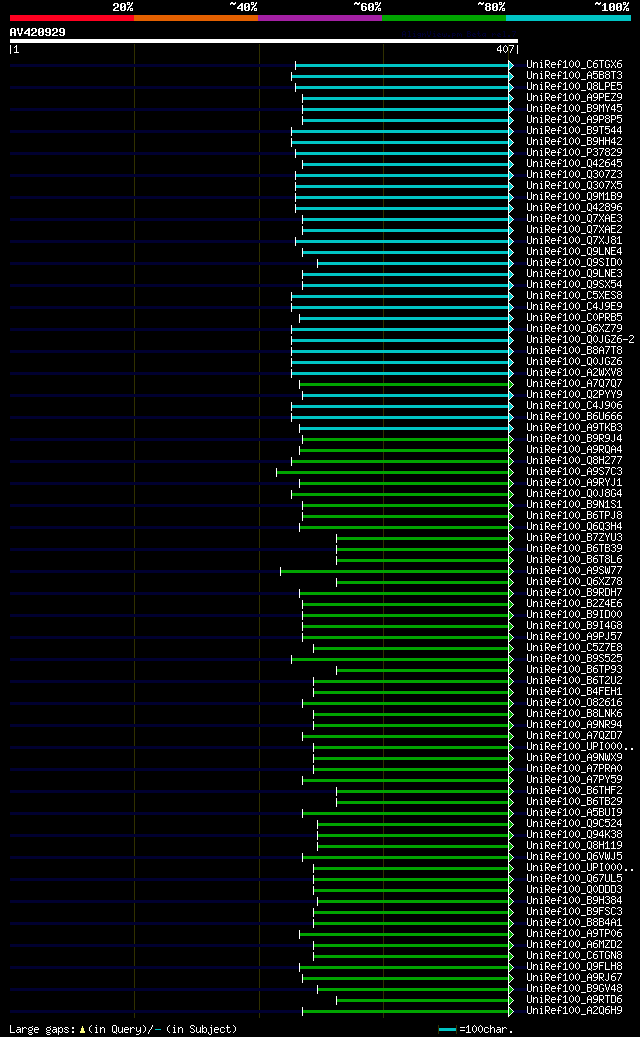Open the UniRef100_Q8H277 hit
This screenshot has width=640, height=1037.
(x=574, y=460)
